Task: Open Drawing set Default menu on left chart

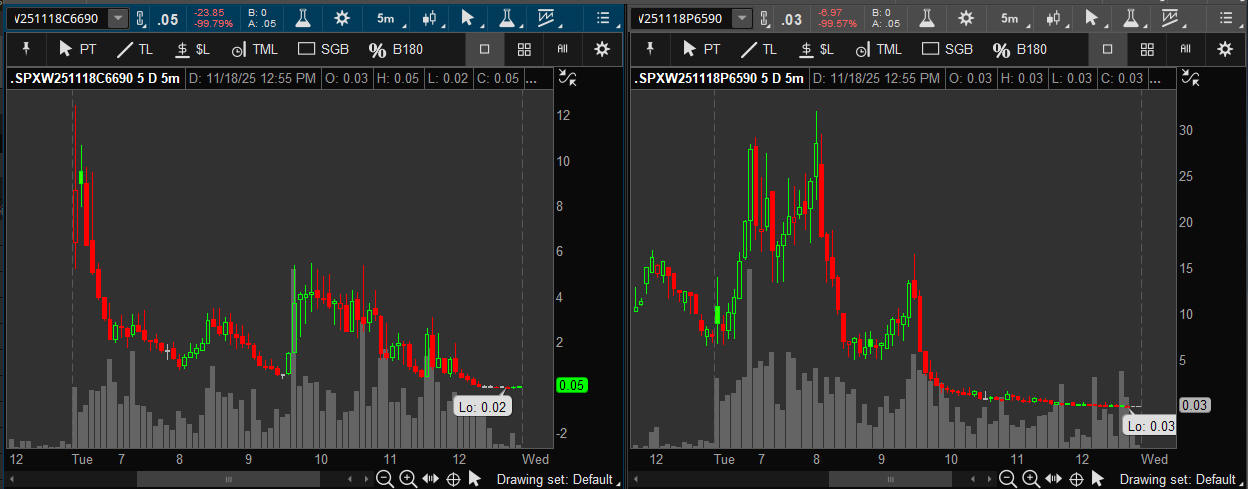Action: pyautogui.click(x=555, y=479)
